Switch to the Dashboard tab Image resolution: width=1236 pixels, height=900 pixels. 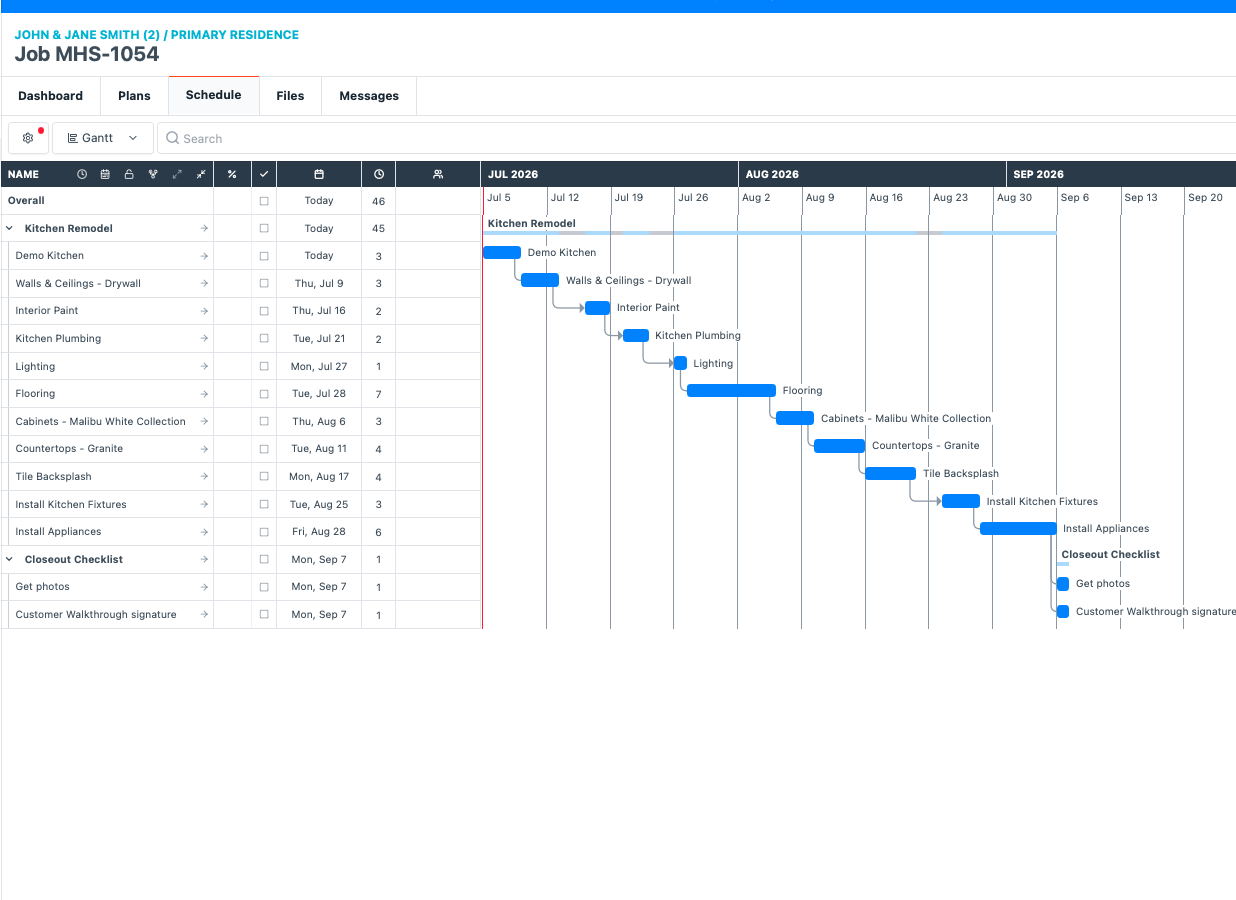click(x=50, y=96)
